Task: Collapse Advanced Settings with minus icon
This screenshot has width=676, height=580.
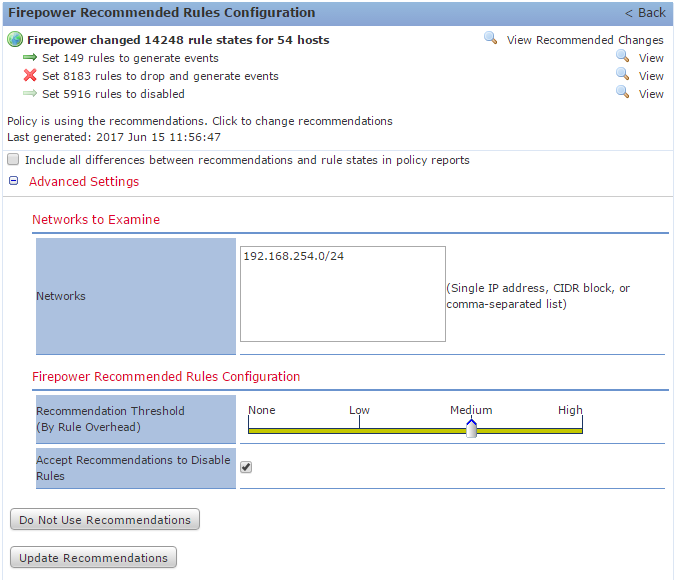Action: tap(13, 181)
